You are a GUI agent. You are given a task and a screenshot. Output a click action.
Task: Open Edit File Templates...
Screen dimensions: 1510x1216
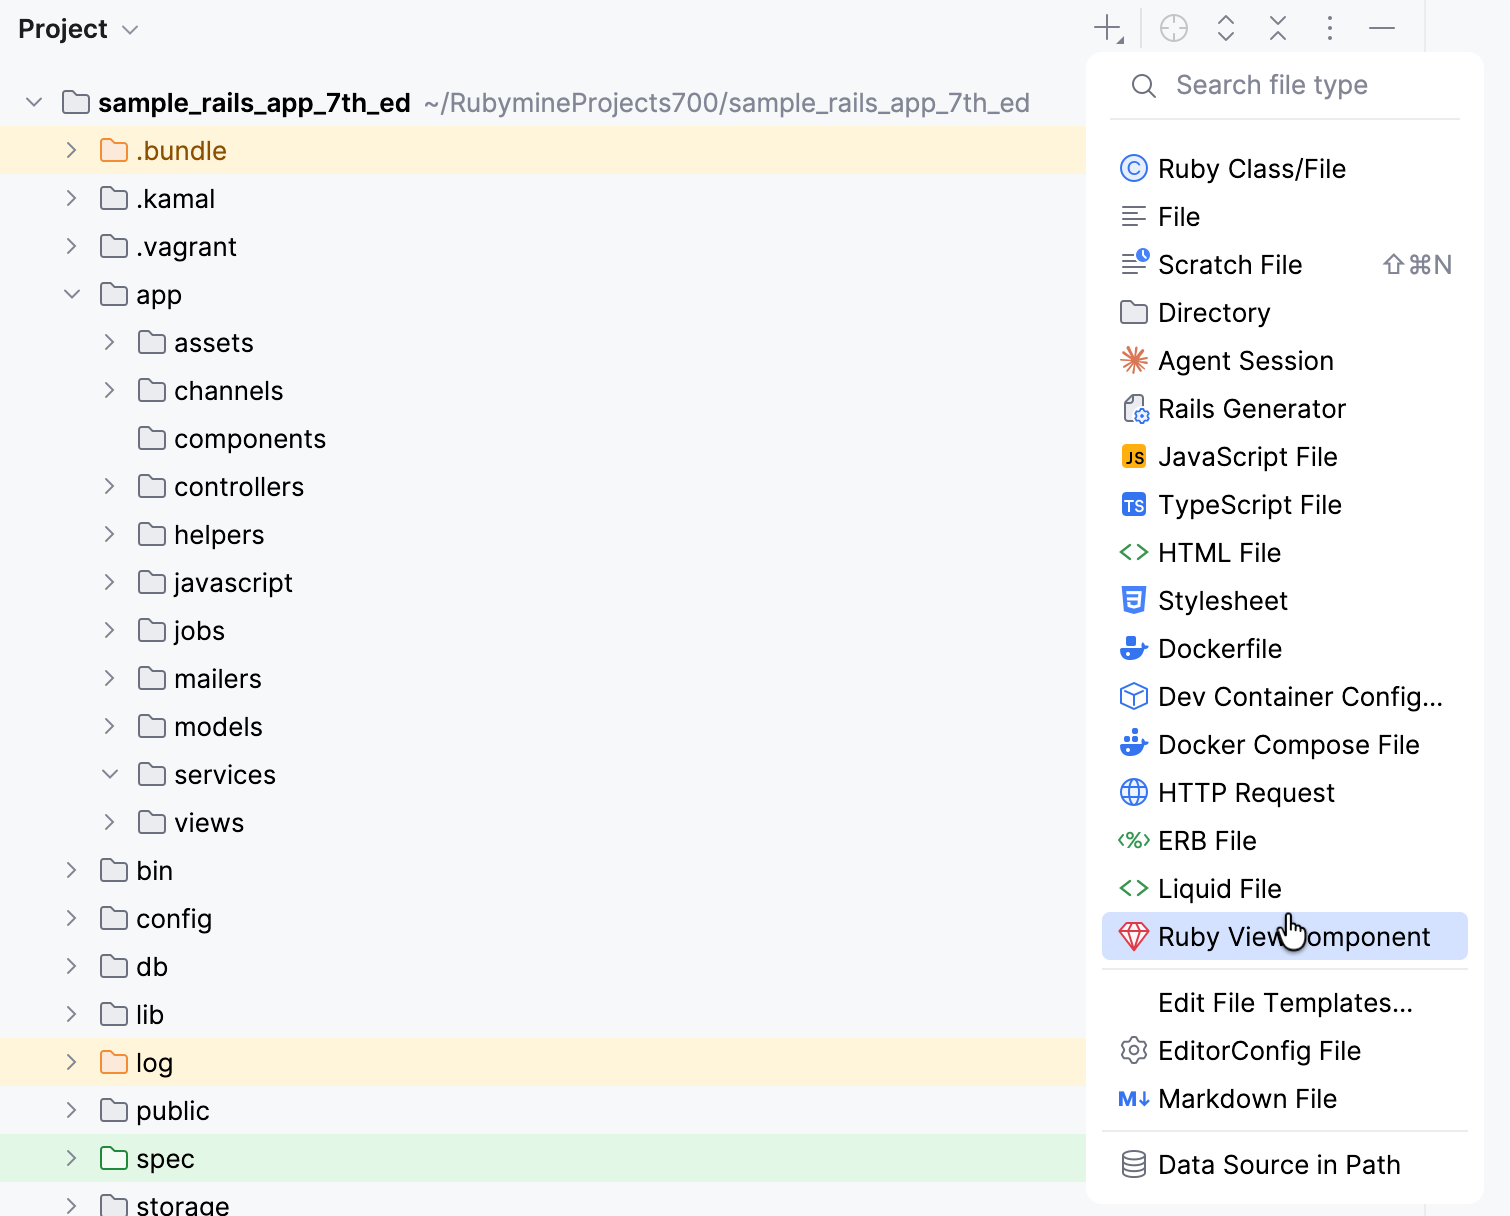click(1285, 1002)
